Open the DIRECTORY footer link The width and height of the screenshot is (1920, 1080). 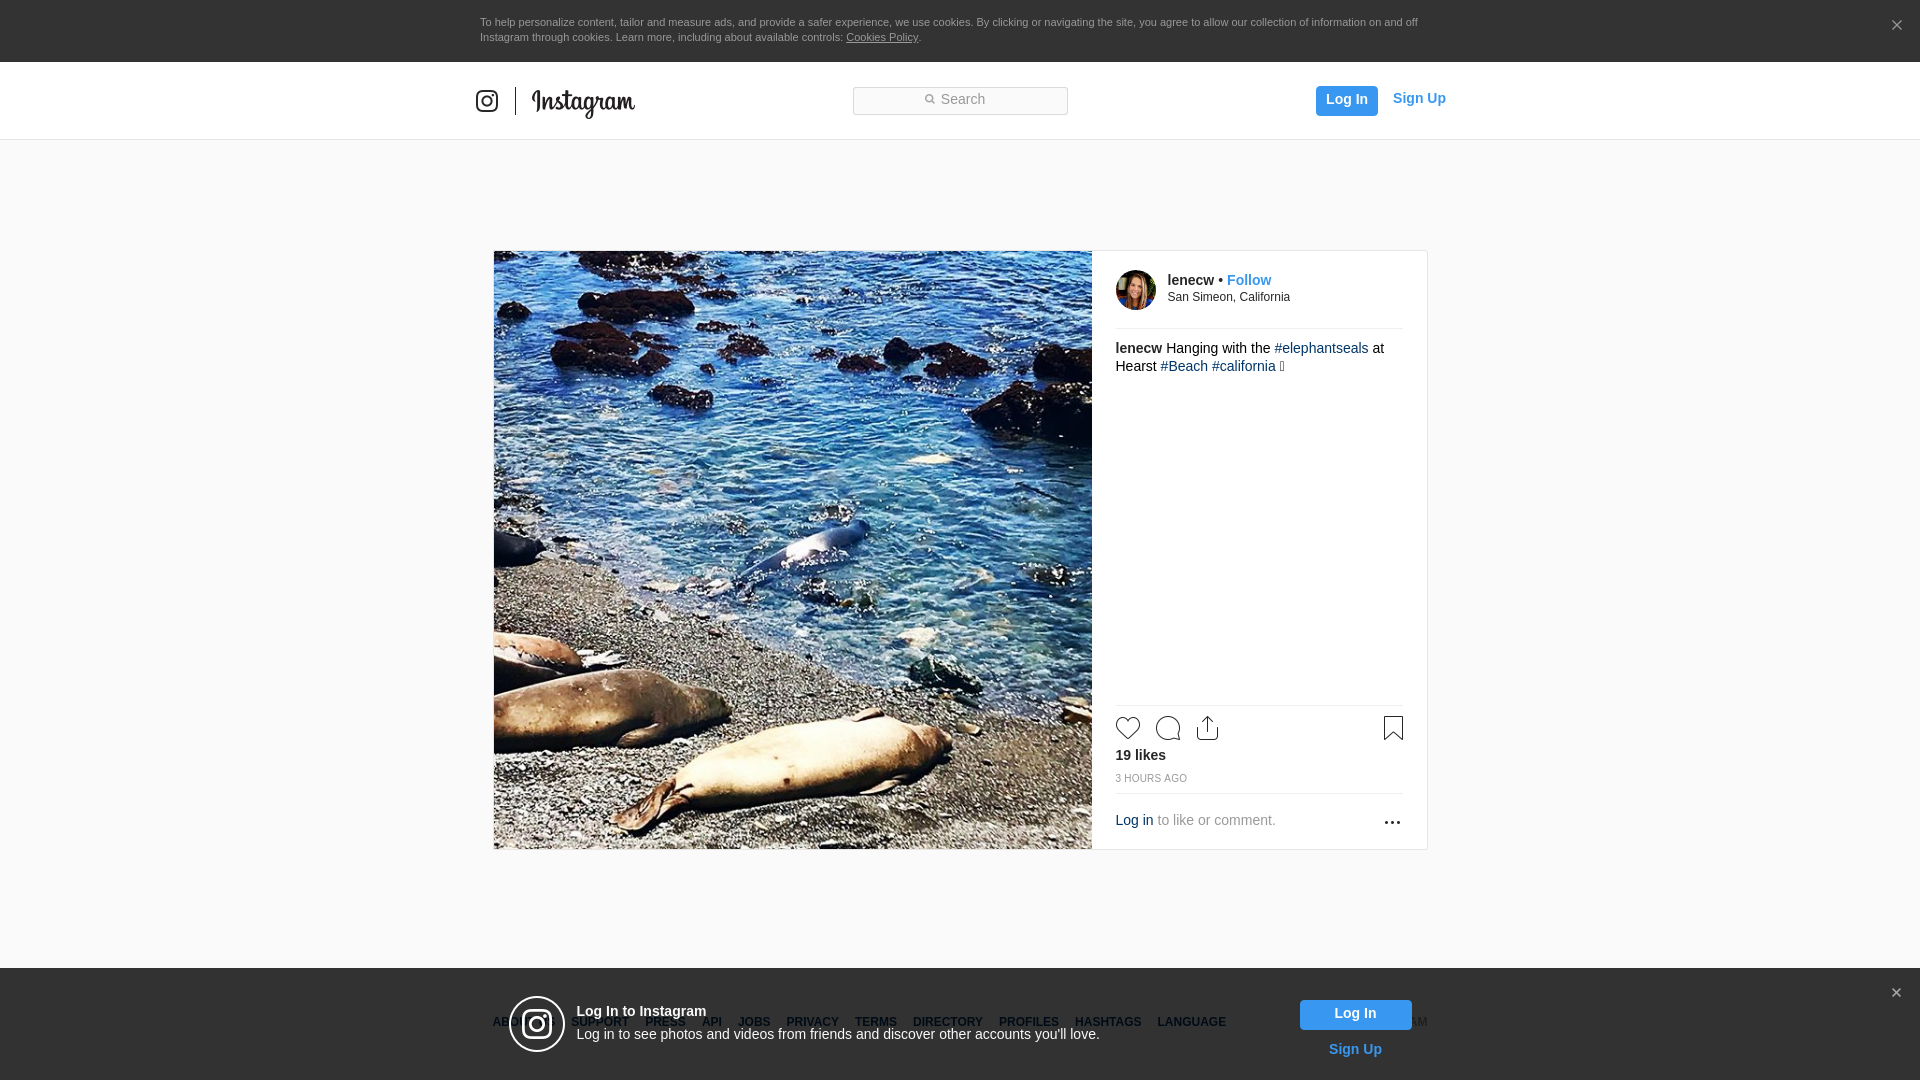(947, 1022)
